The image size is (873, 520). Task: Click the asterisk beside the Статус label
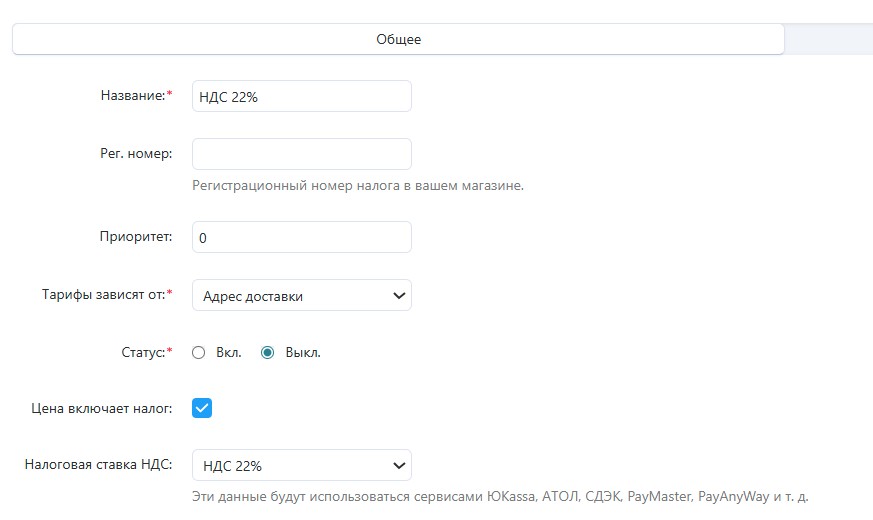[169, 350]
